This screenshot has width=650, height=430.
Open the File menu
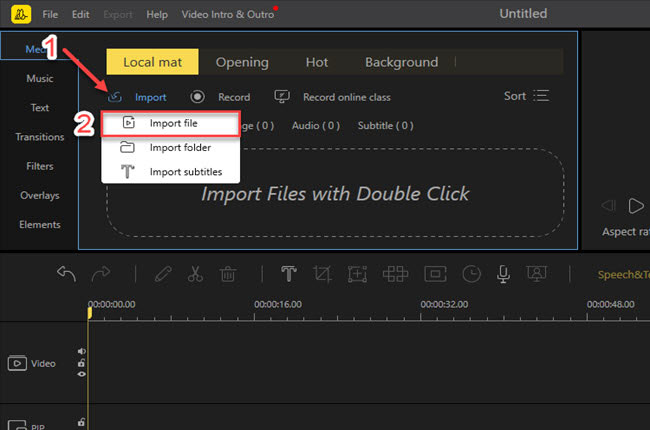click(x=50, y=15)
